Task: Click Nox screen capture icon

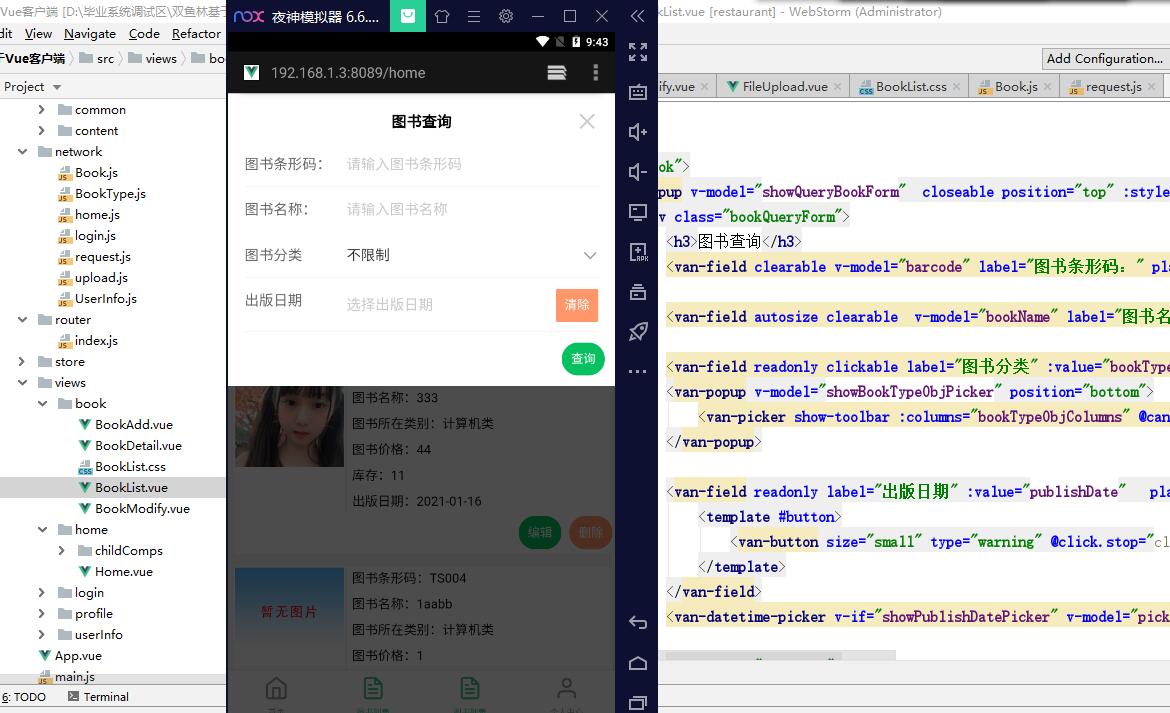Action: tap(637, 213)
